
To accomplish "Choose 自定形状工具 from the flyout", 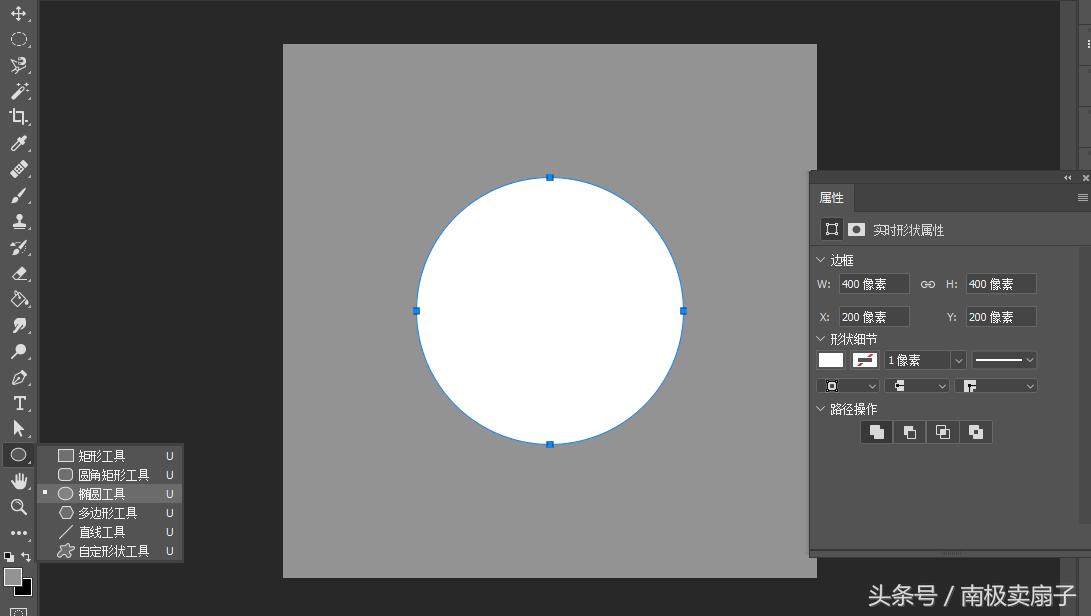I will [x=111, y=551].
